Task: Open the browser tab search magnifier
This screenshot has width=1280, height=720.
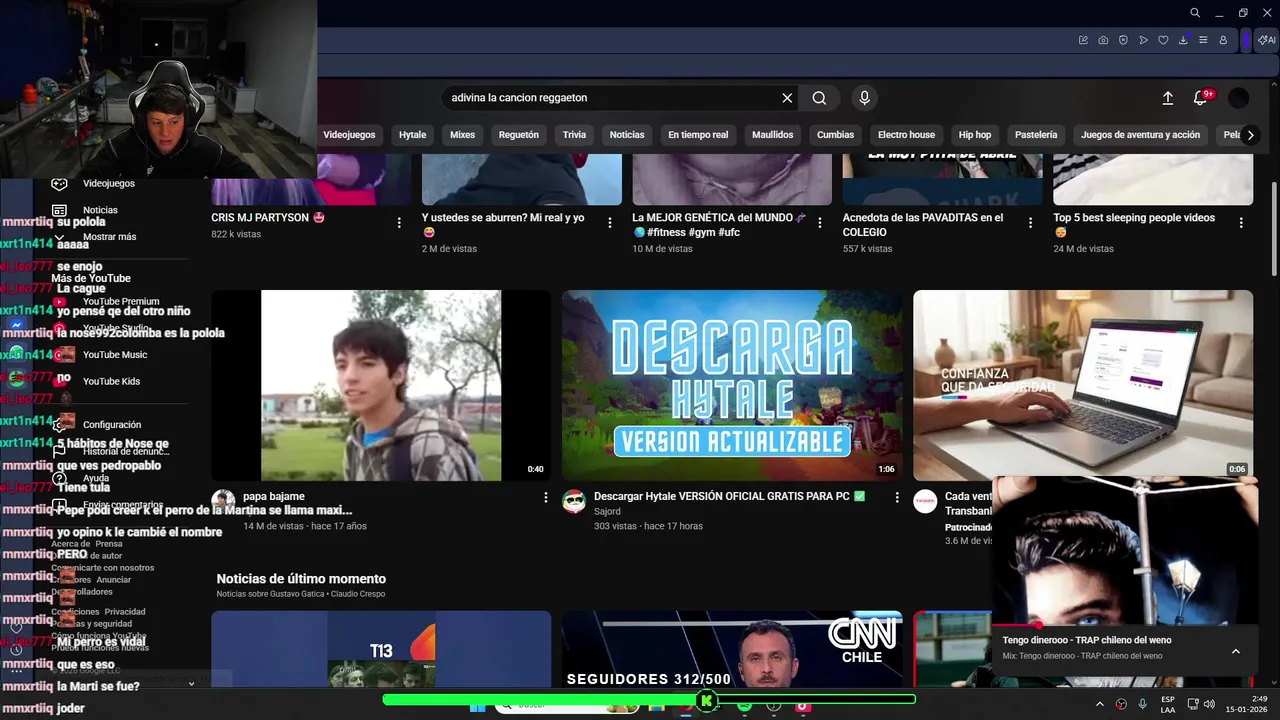Action: click(x=1195, y=13)
